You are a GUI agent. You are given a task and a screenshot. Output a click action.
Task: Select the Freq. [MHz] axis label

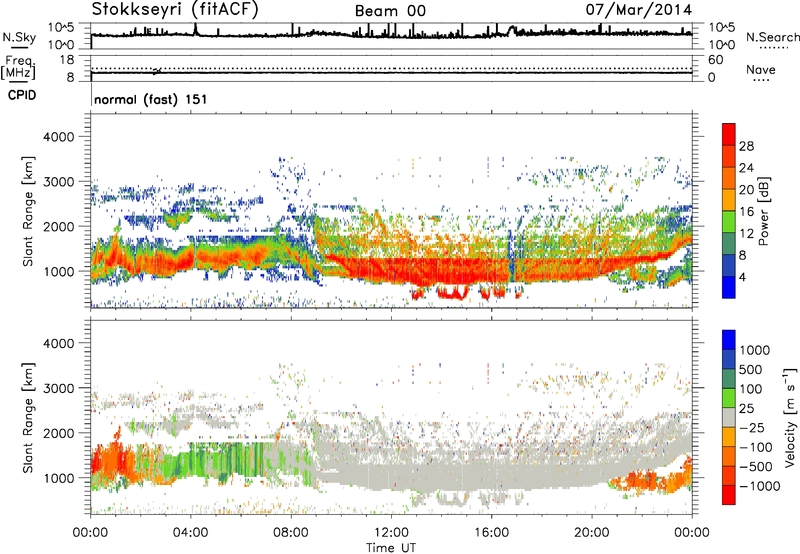(x=18, y=68)
